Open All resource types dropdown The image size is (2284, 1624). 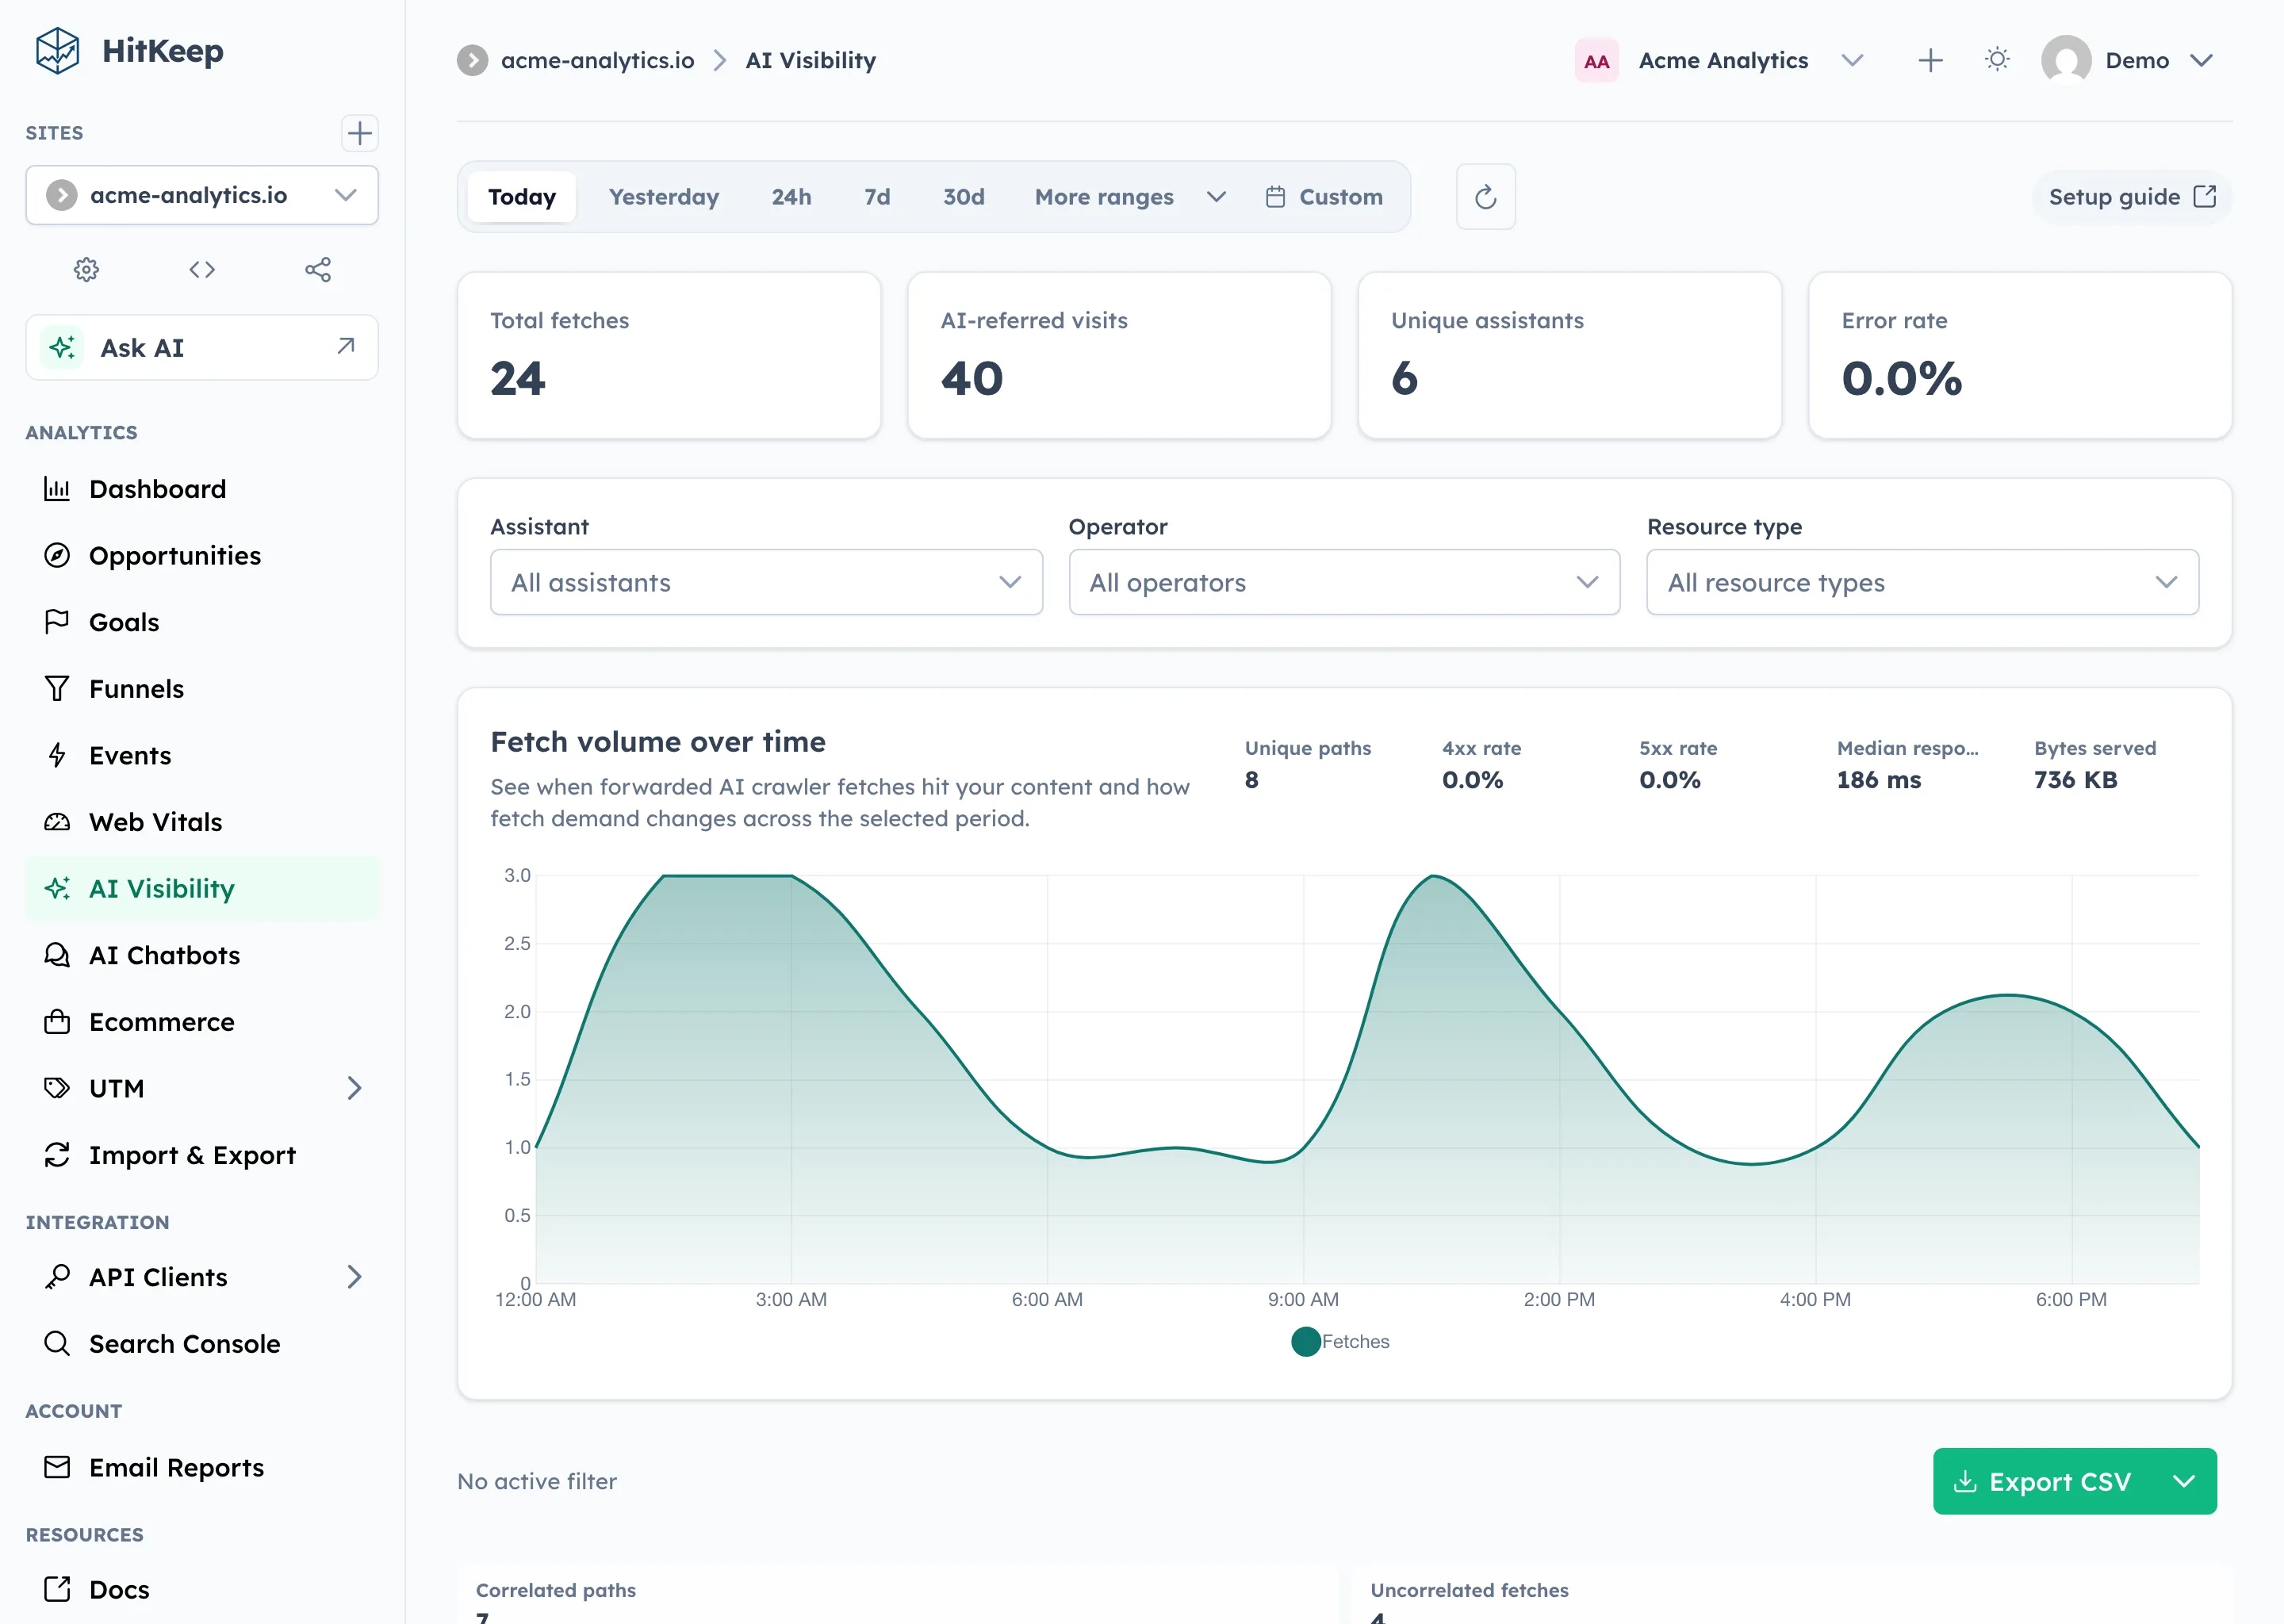coord(1922,582)
